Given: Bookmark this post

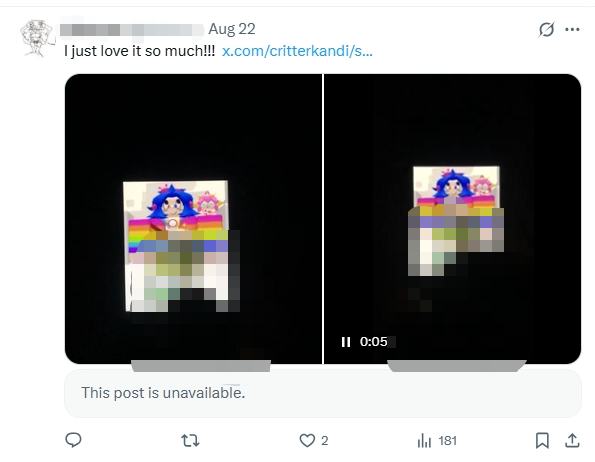Looking at the screenshot, I should (x=542, y=440).
